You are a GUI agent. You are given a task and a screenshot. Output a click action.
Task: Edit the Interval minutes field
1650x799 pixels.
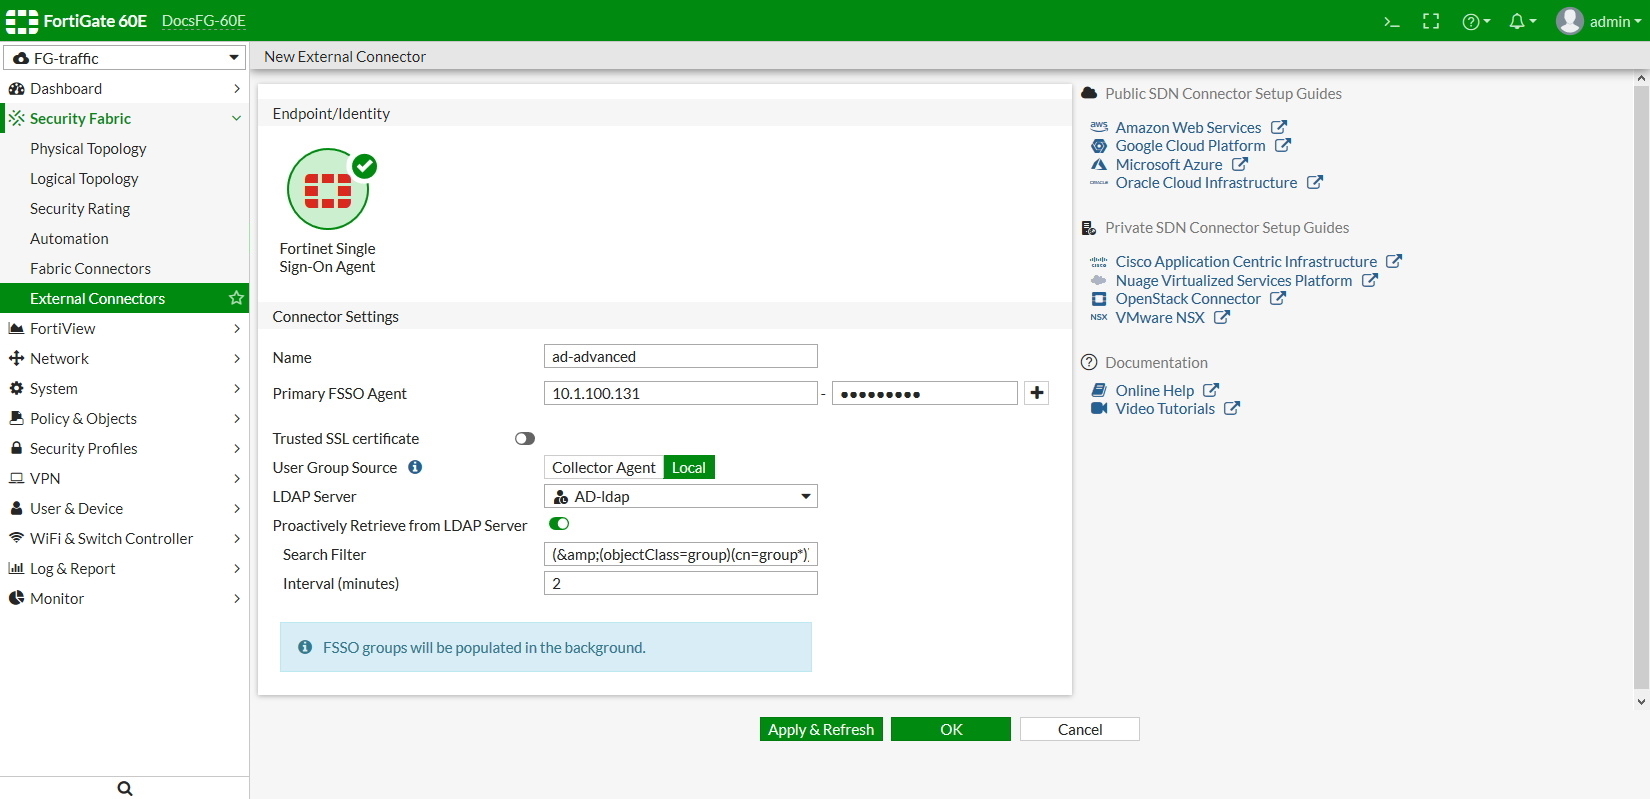click(x=681, y=583)
